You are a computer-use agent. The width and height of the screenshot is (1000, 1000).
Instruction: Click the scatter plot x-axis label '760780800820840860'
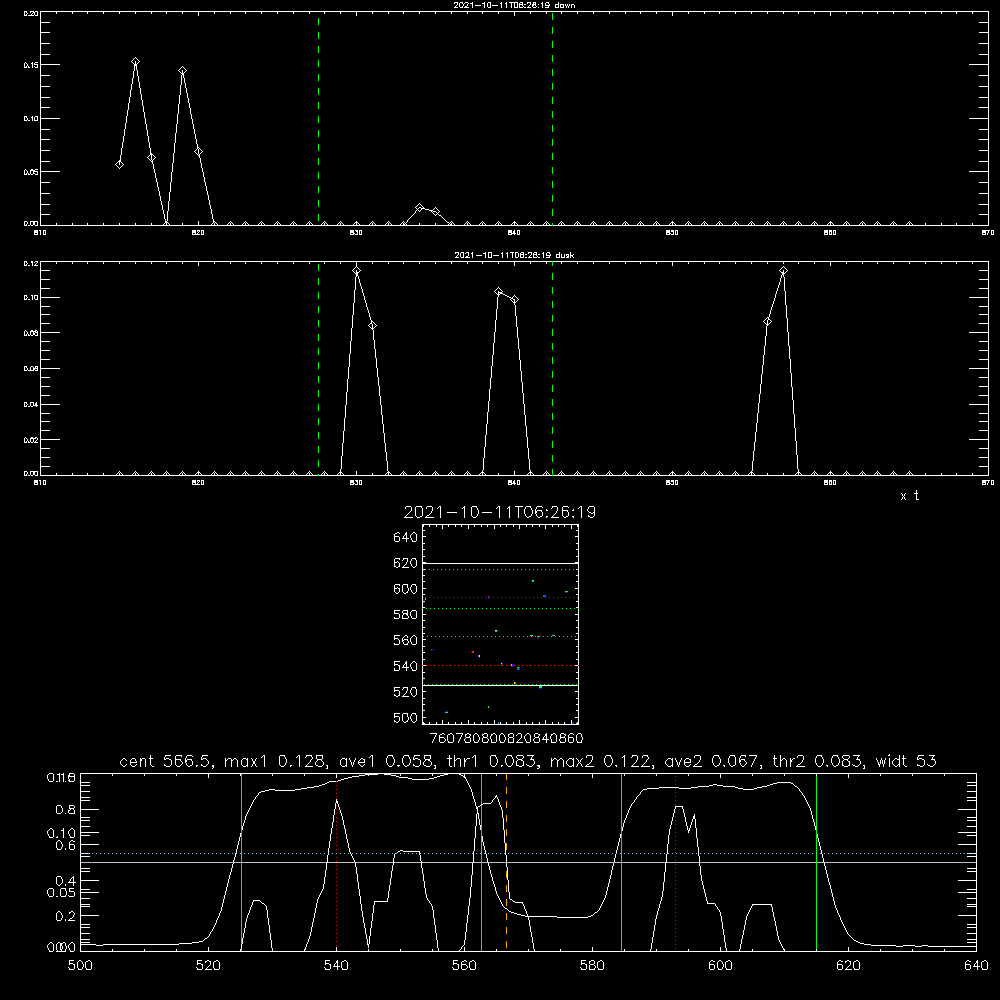[506, 739]
